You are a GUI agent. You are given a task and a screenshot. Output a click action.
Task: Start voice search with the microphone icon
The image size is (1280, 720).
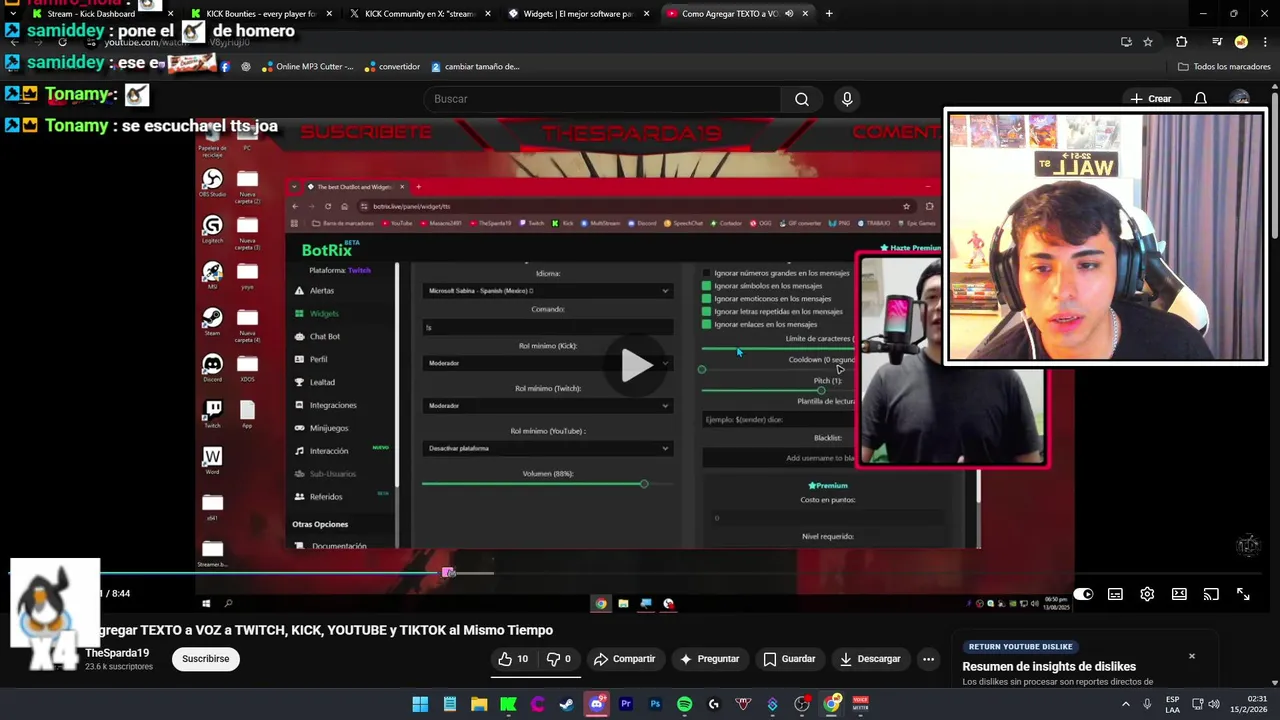pyautogui.click(x=847, y=99)
